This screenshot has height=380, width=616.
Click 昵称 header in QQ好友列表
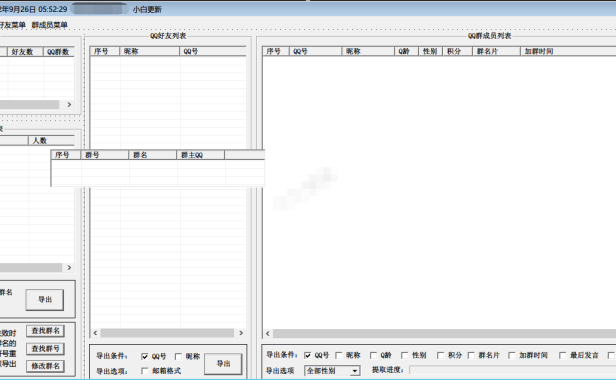pos(150,51)
